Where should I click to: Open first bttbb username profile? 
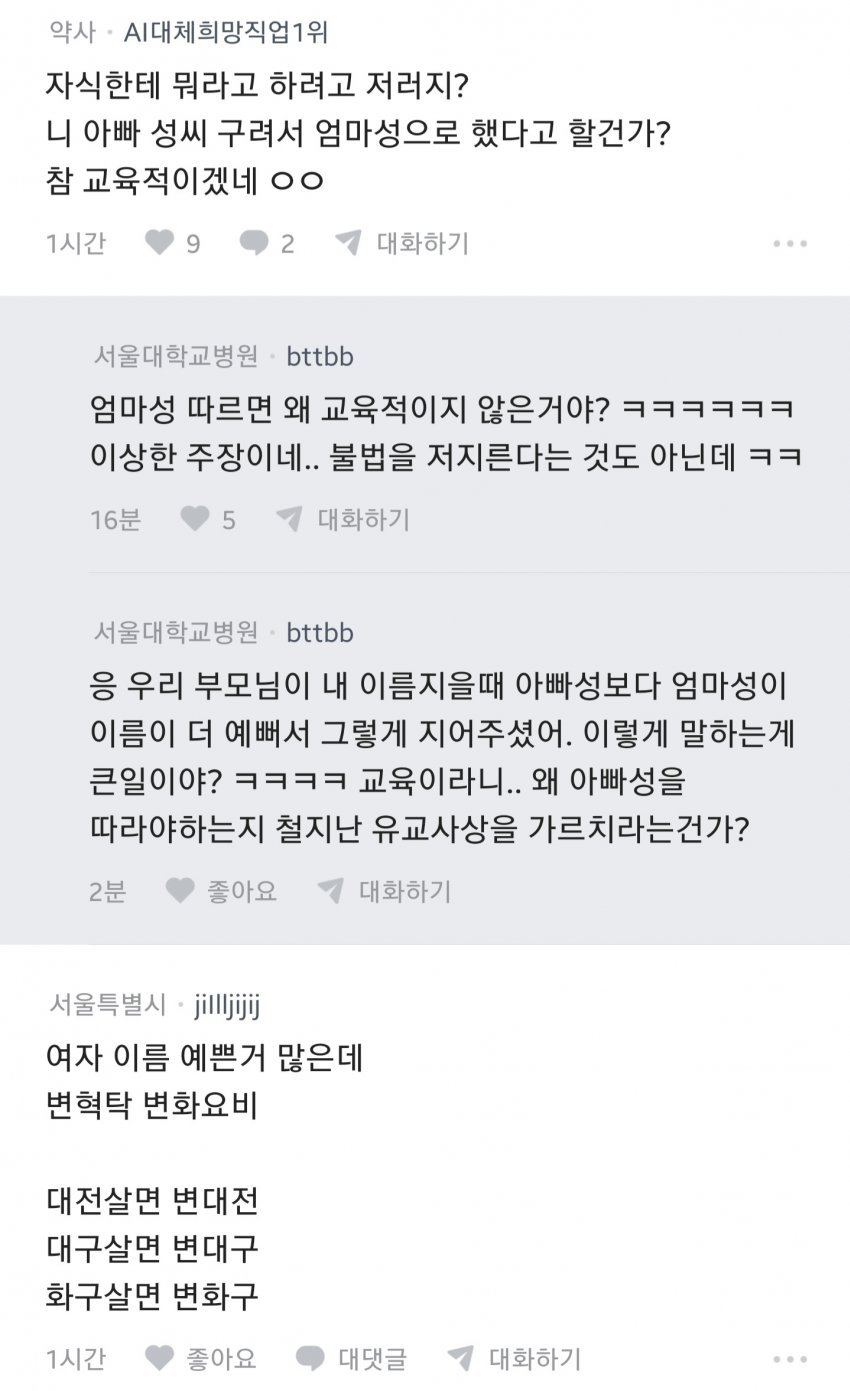pyautogui.click(x=320, y=356)
